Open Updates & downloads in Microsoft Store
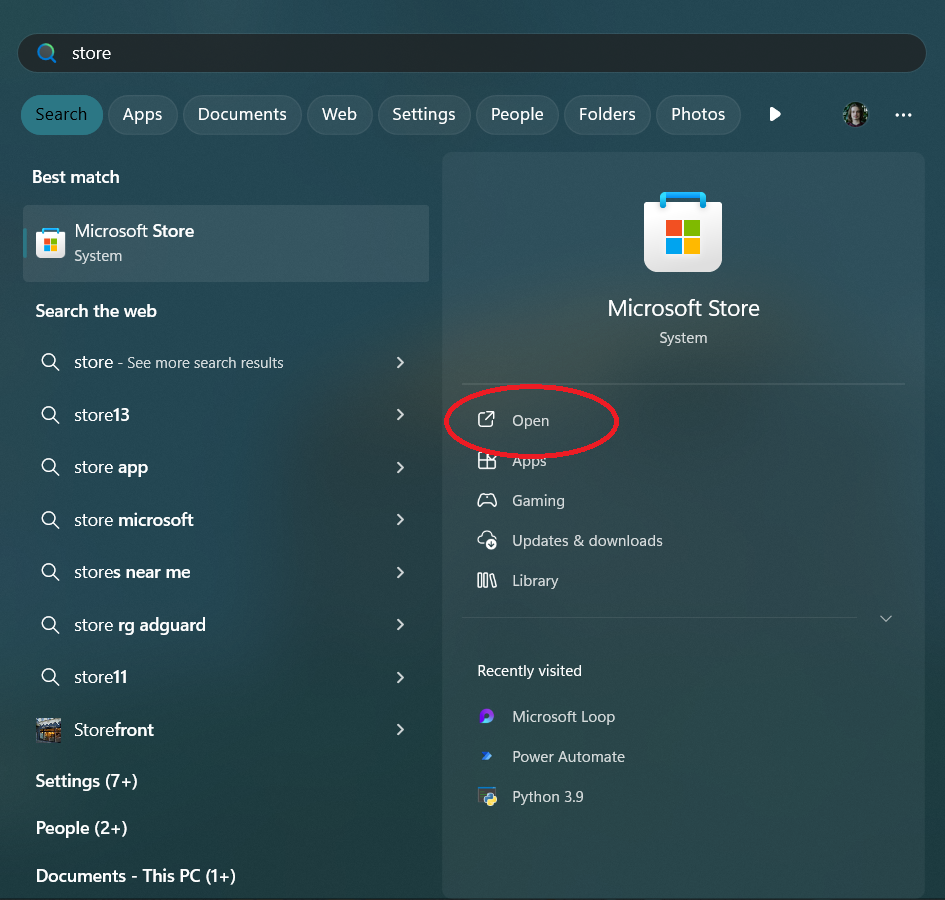Viewport: 945px width, 900px height. [x=587, y=541]
